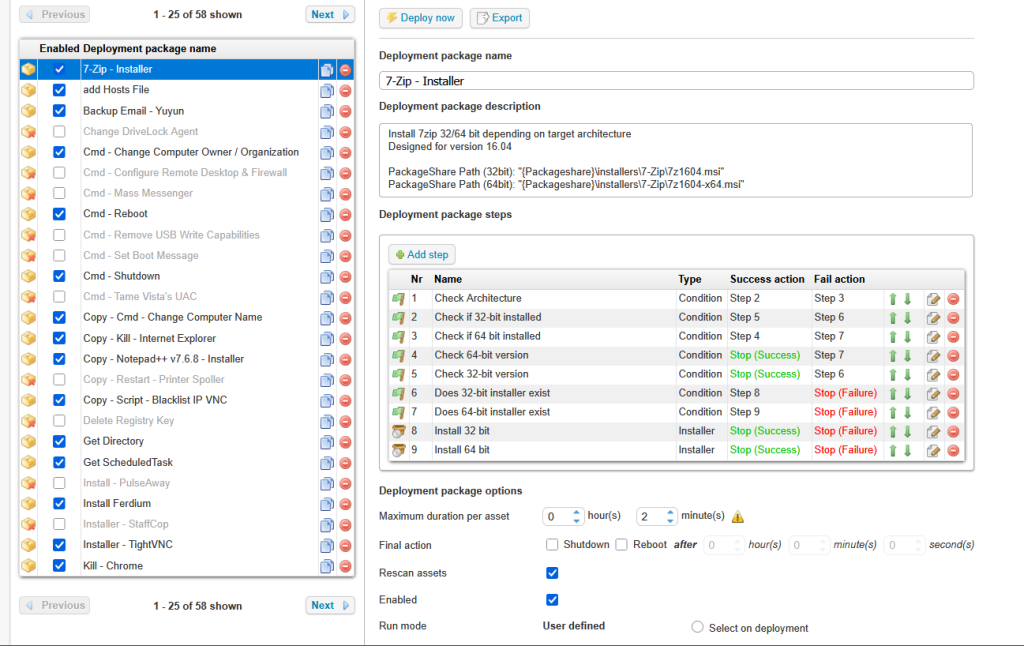Screen dimensions: 1024x646
Task: Click the bottom Previous button
Action: click(55, 606)
